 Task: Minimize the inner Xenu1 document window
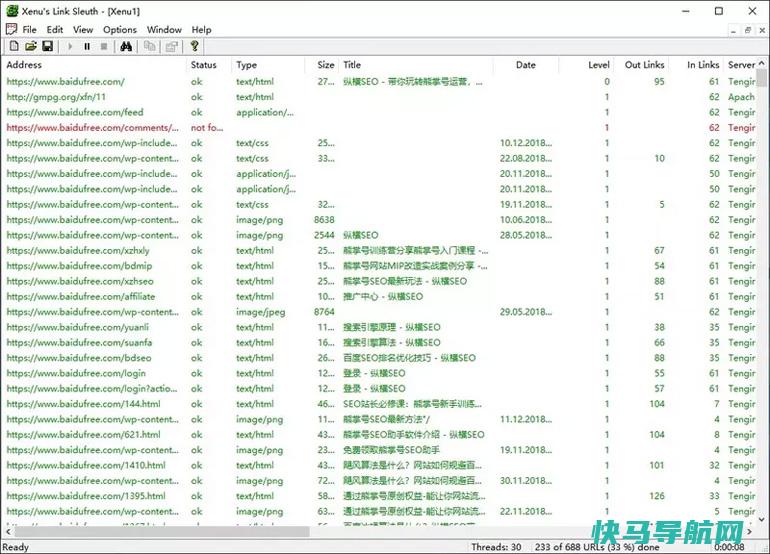(x=733, y=30)
